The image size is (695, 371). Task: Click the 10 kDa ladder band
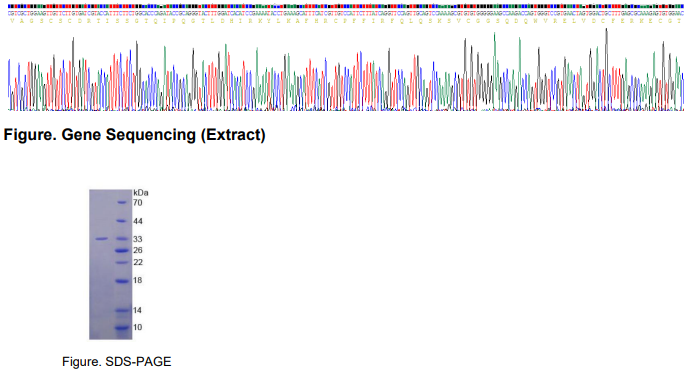tap(122, 328)
